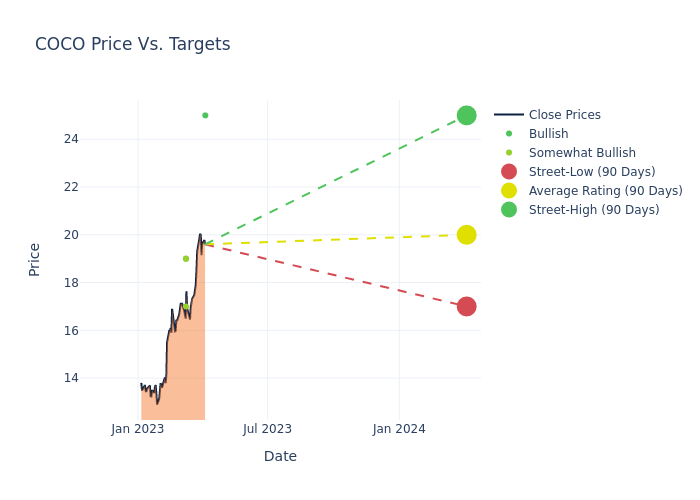Disable Street-High (90 Days) in the legend

(x=593, y=210)
